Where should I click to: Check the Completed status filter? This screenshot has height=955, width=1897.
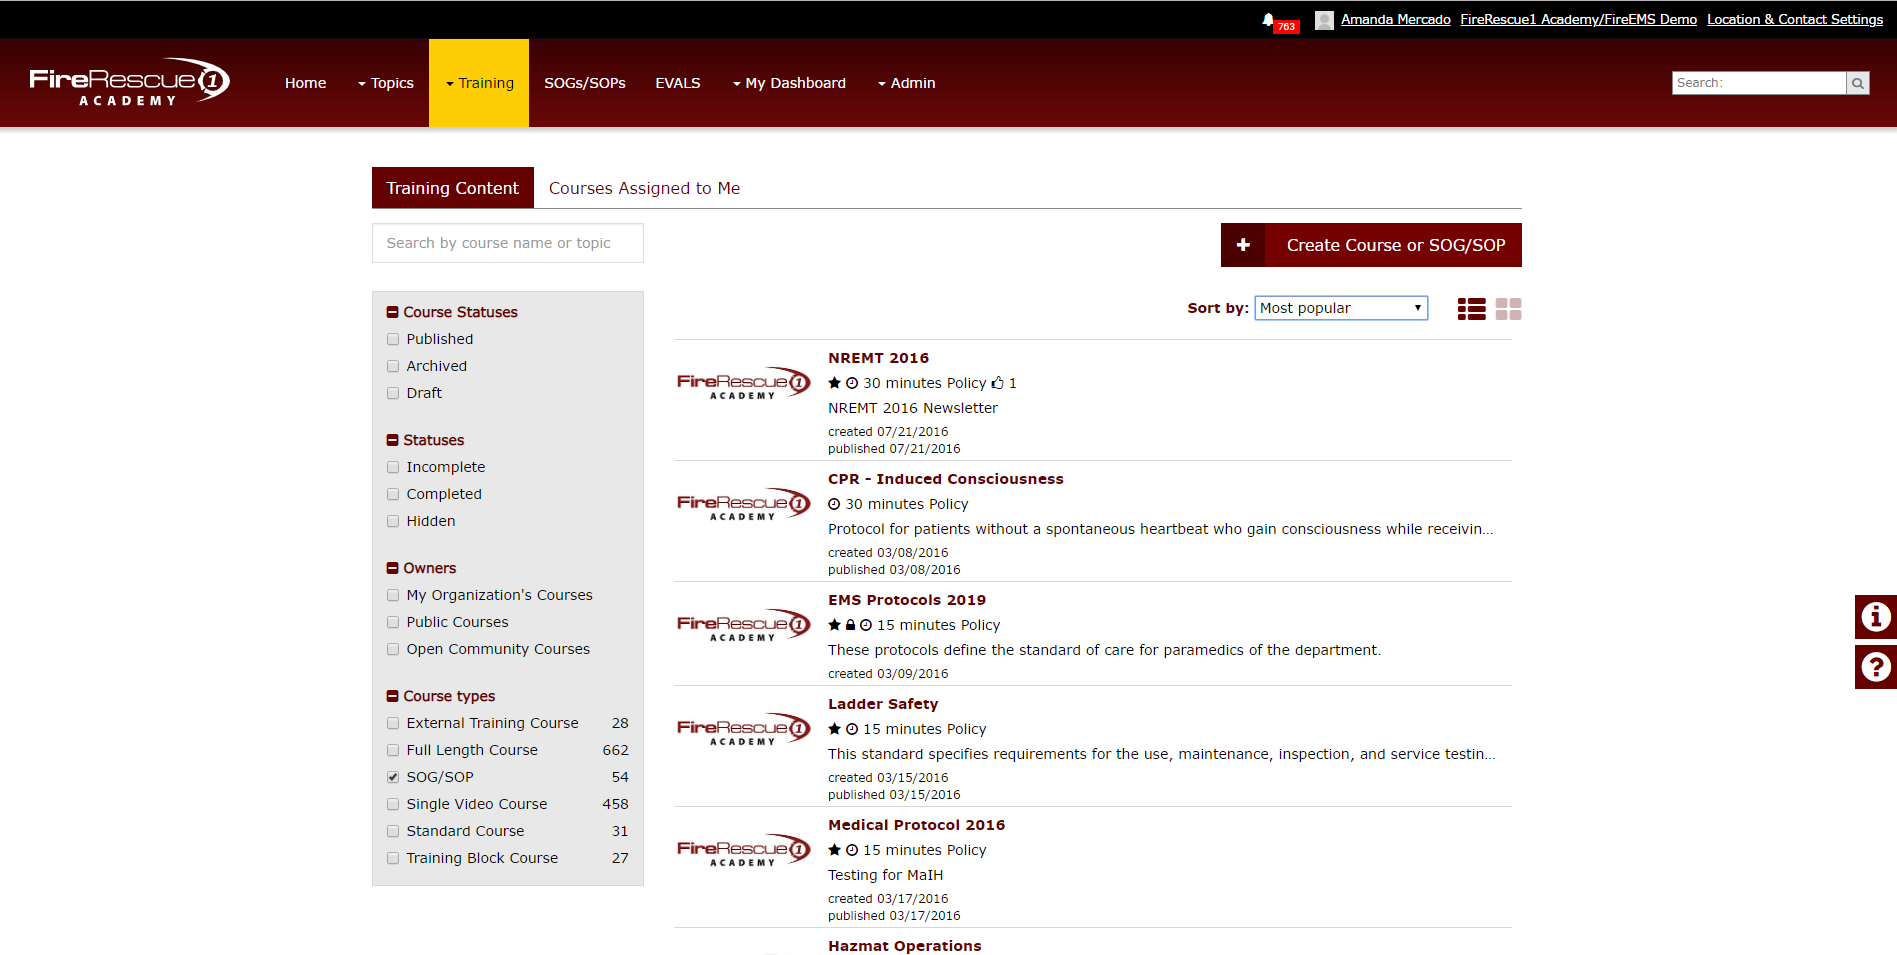point(393,495)
